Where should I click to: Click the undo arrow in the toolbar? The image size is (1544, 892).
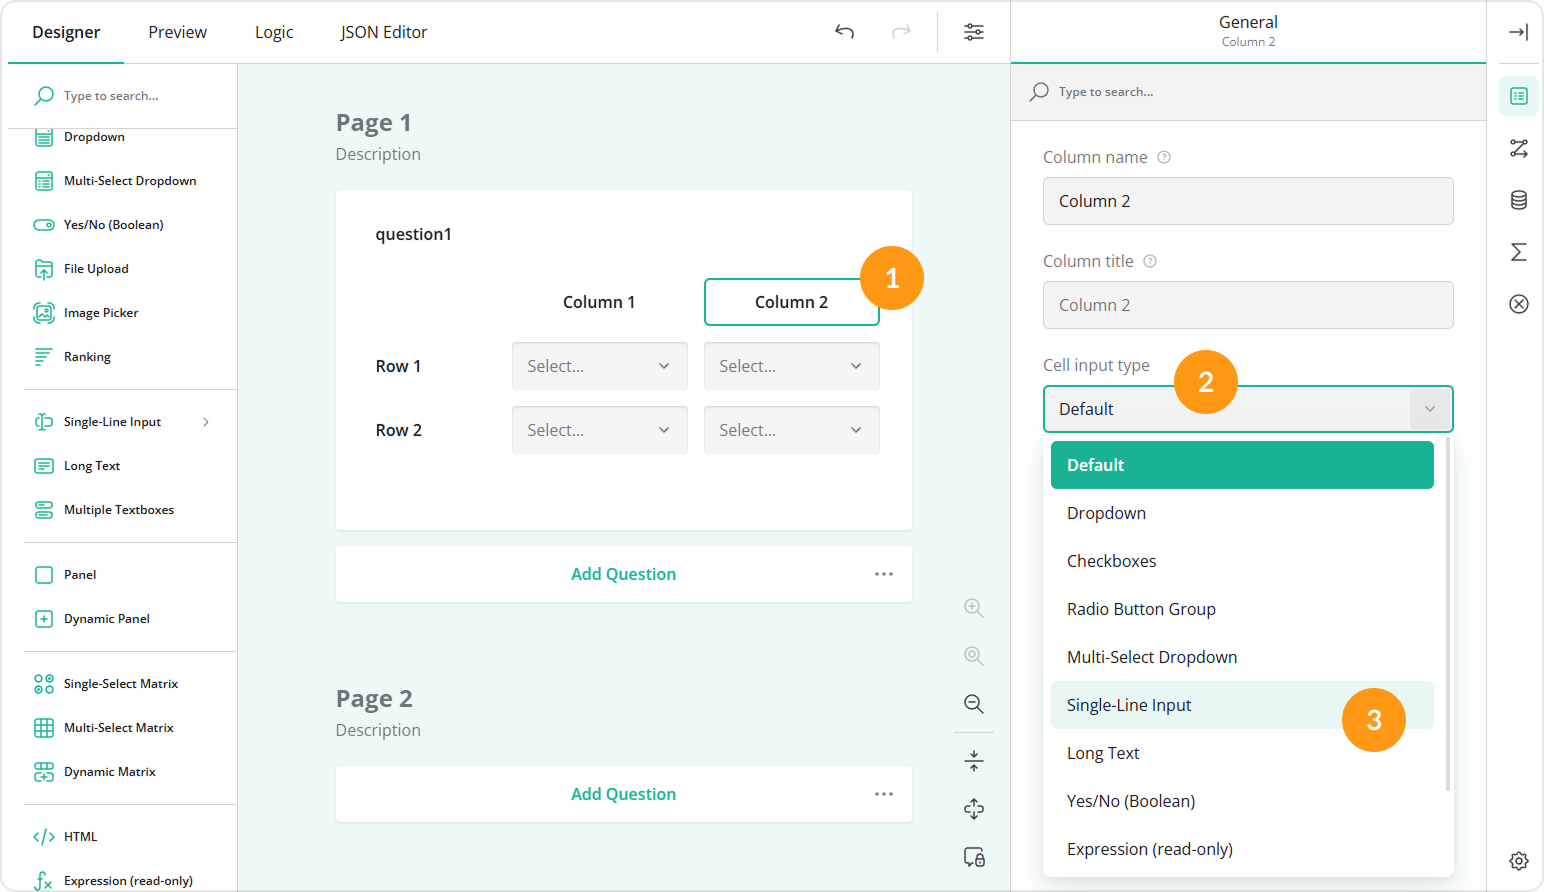(x=844, y=32)
